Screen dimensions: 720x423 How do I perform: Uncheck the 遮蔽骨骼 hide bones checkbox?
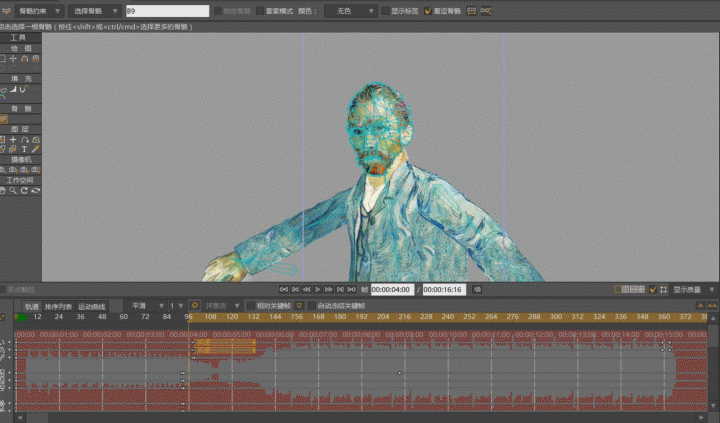click(x=428, y=11)
